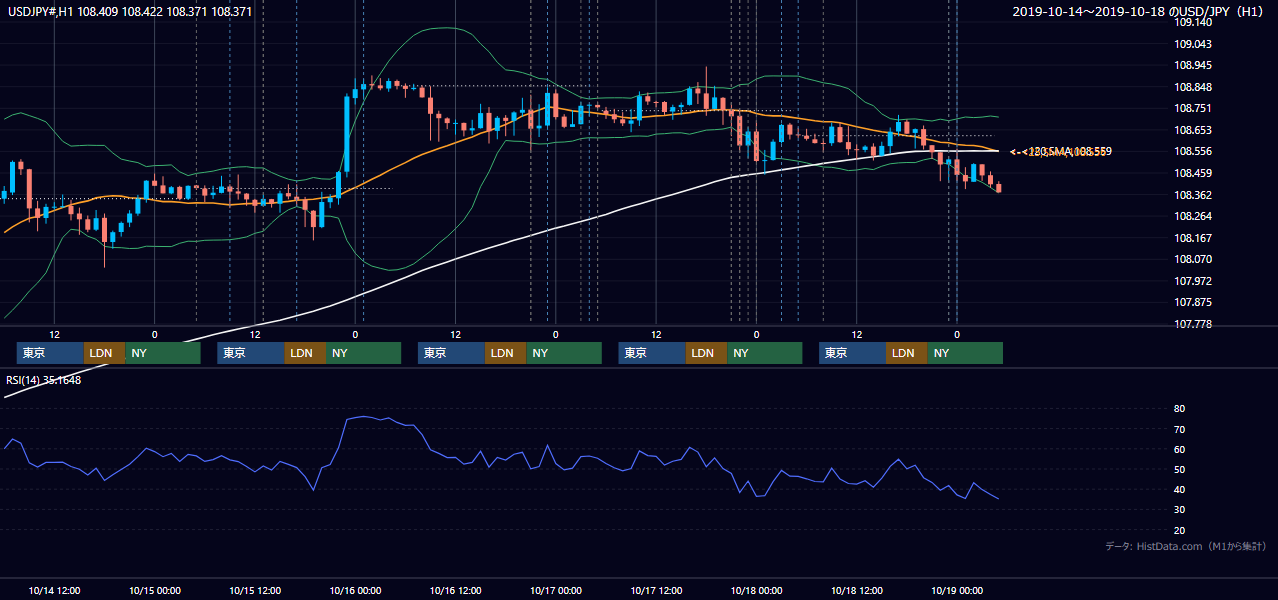Click the 10/16 12:00 time axis label

456,590
